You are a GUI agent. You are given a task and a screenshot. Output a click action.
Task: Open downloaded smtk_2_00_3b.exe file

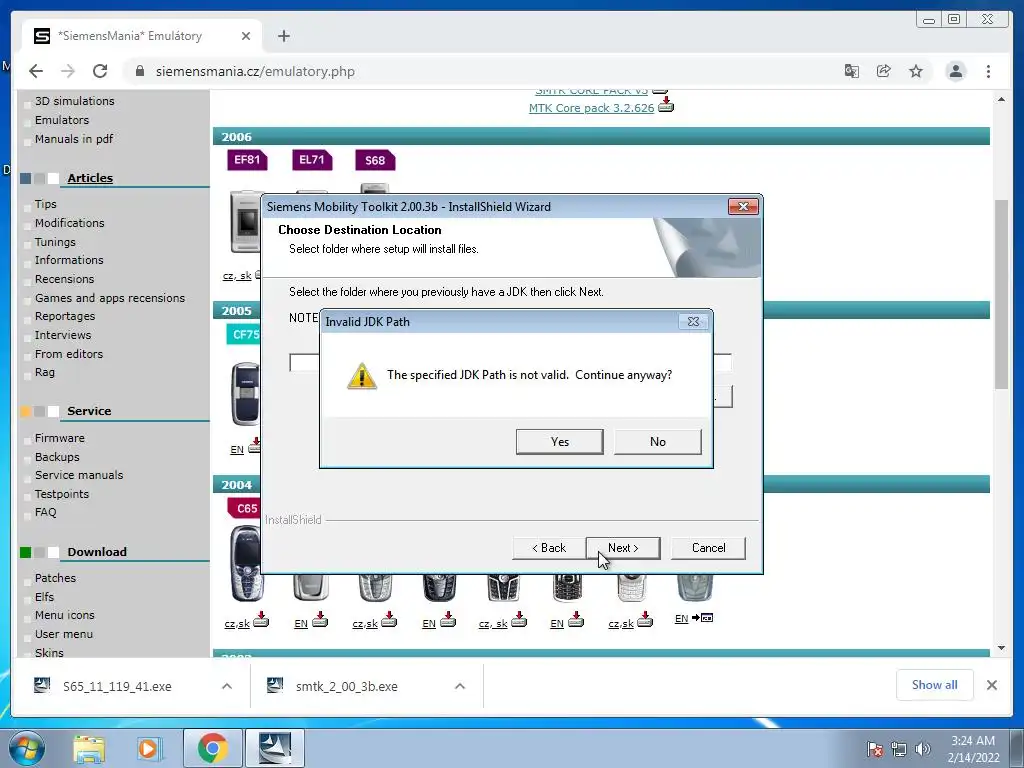(334, 686)
